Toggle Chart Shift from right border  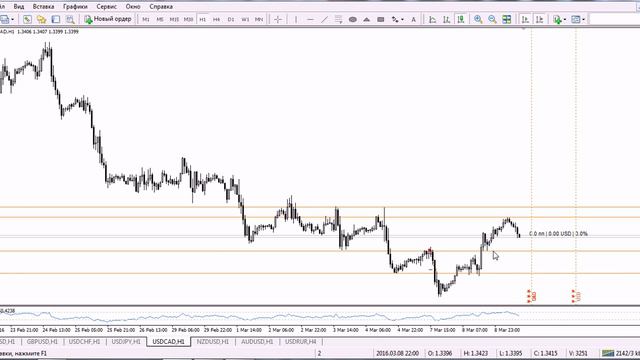tap(540, 19)
